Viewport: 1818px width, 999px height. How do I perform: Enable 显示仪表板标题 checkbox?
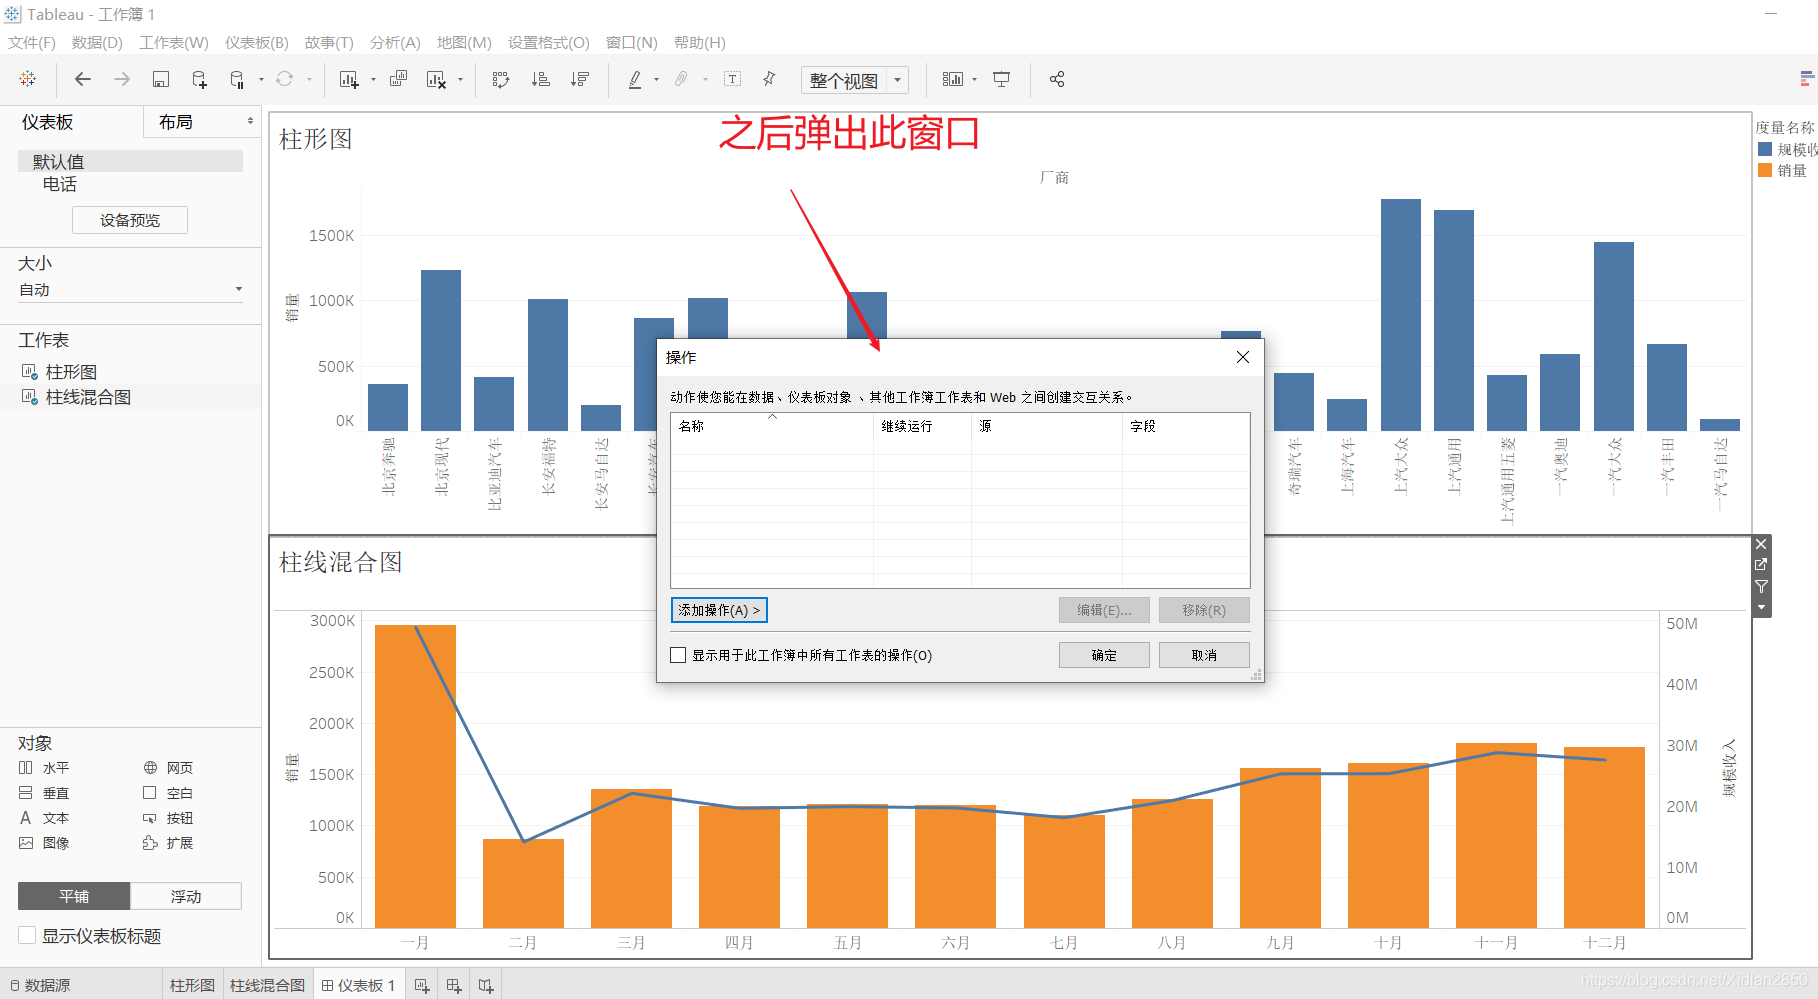[x=27, y=935]
